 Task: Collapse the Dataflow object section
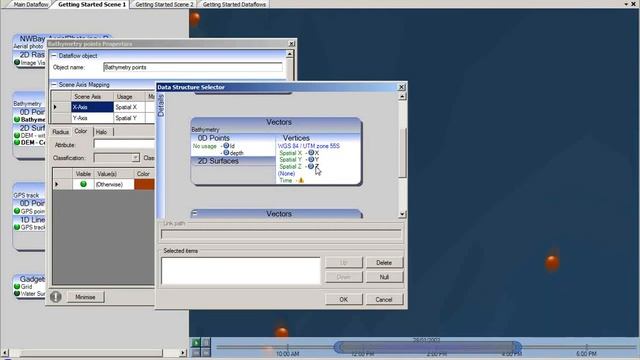(53, 56)
